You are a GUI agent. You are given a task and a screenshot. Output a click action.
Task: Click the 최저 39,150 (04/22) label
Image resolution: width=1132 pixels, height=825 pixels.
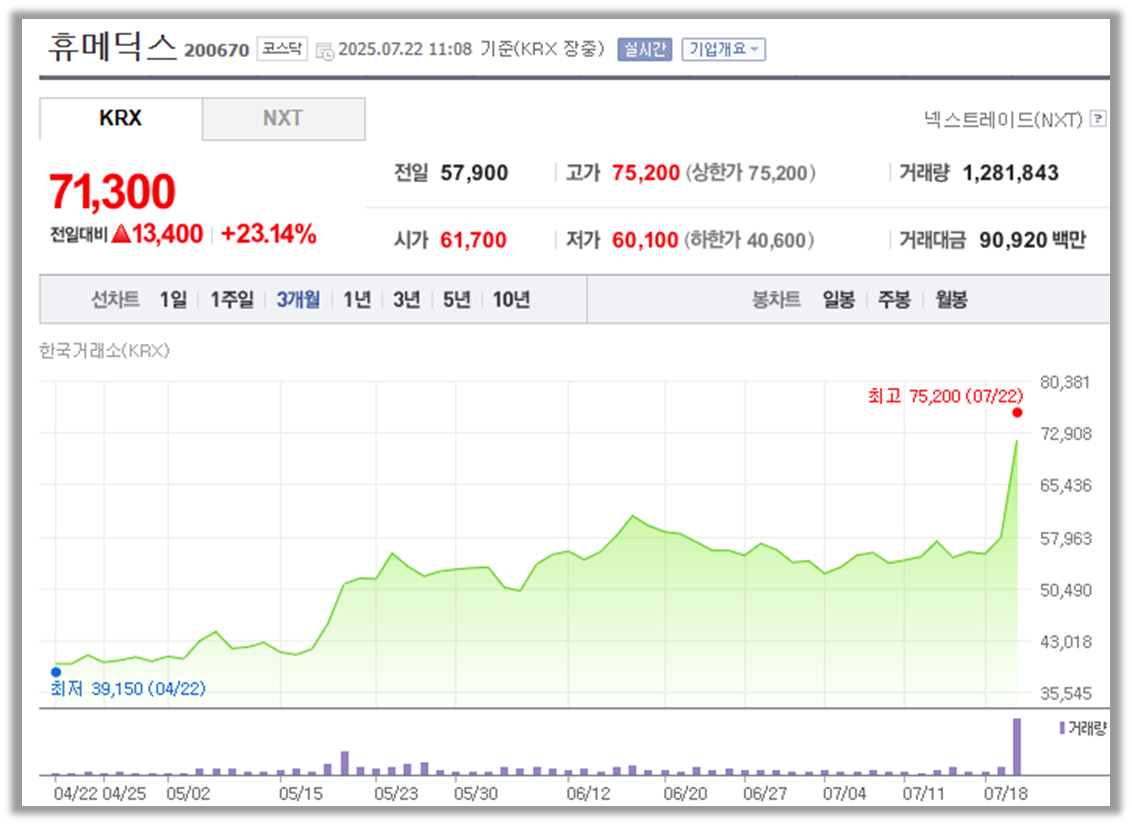pyautogui.click(x=128, y=689)
